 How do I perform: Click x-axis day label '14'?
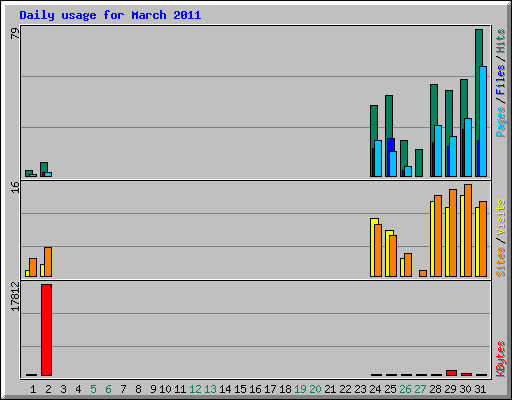(x=225, y=389)
